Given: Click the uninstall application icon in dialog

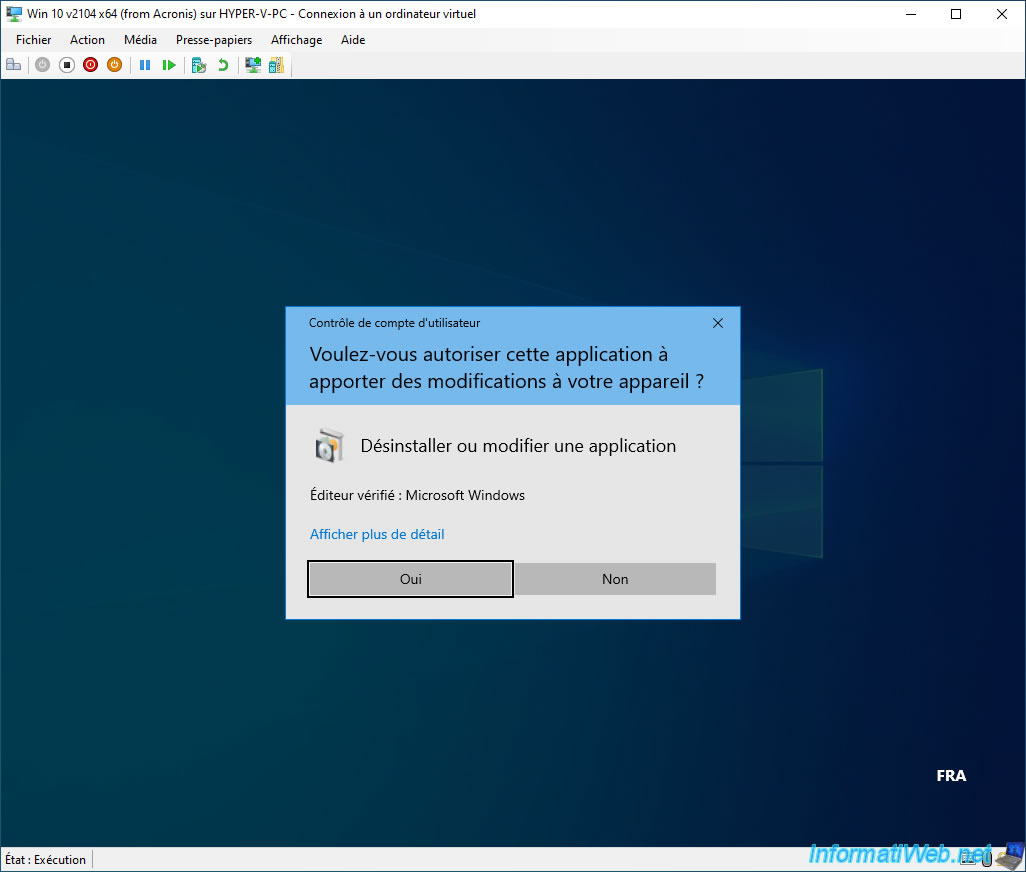Looking at the screenshot, I should pyautogui.click(x=328, y=445).
